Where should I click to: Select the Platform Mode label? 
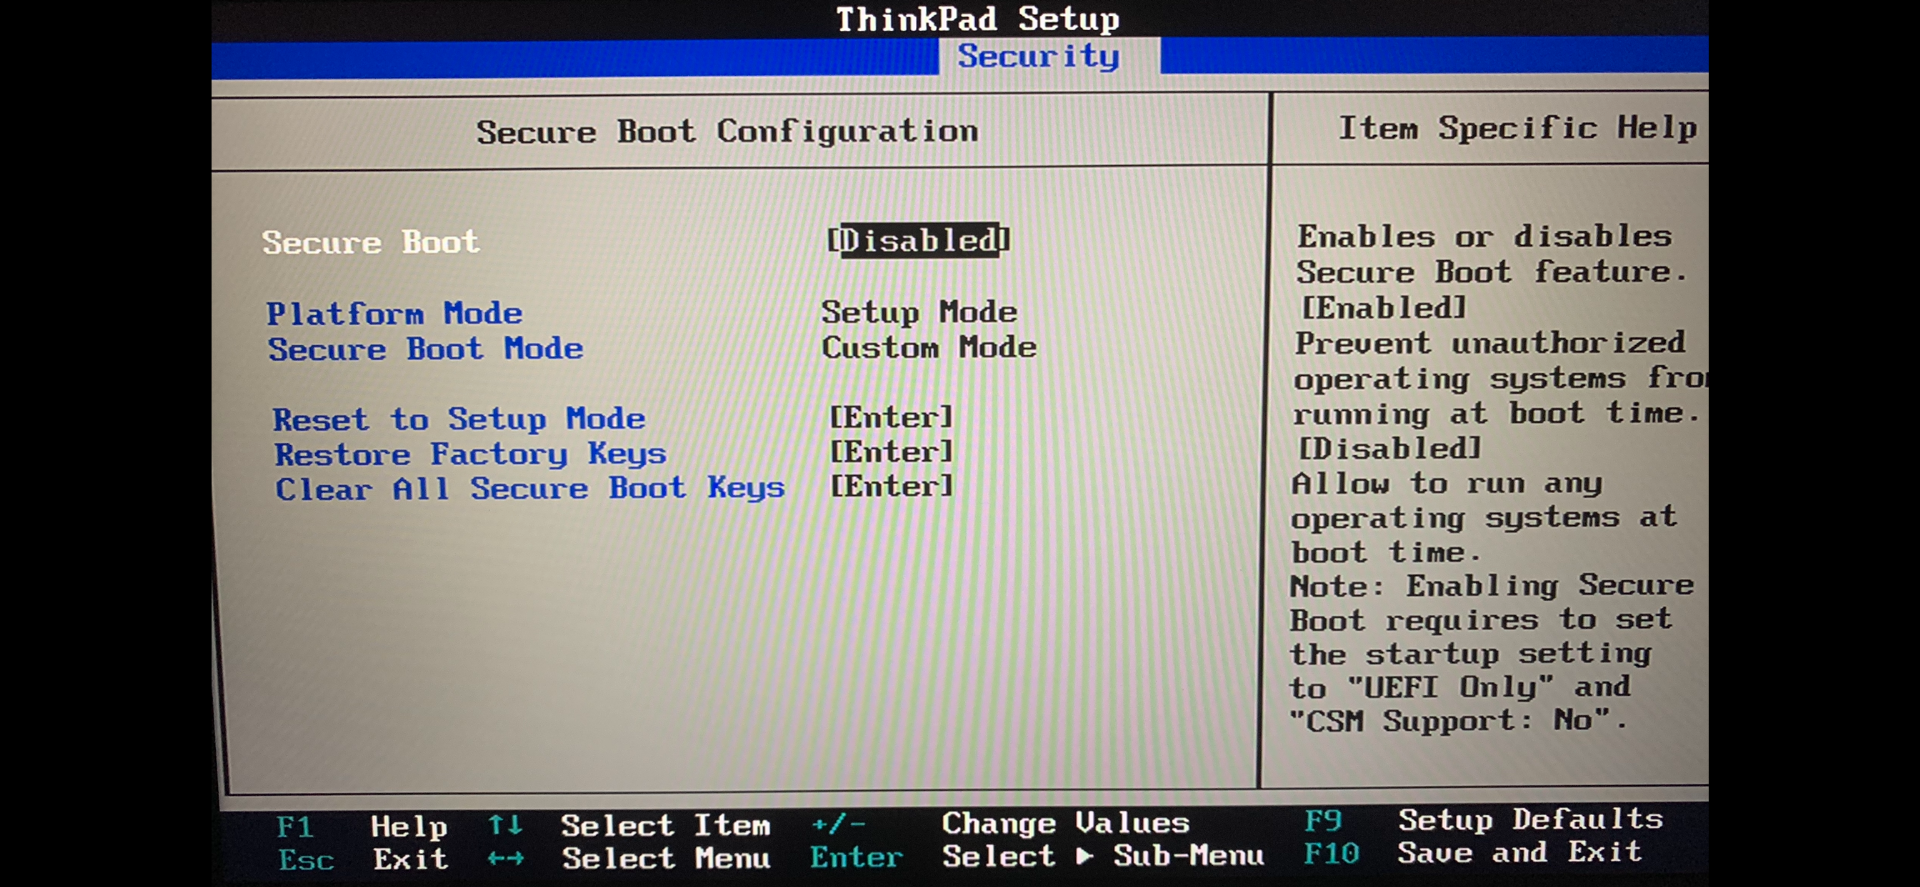point(394,314)
